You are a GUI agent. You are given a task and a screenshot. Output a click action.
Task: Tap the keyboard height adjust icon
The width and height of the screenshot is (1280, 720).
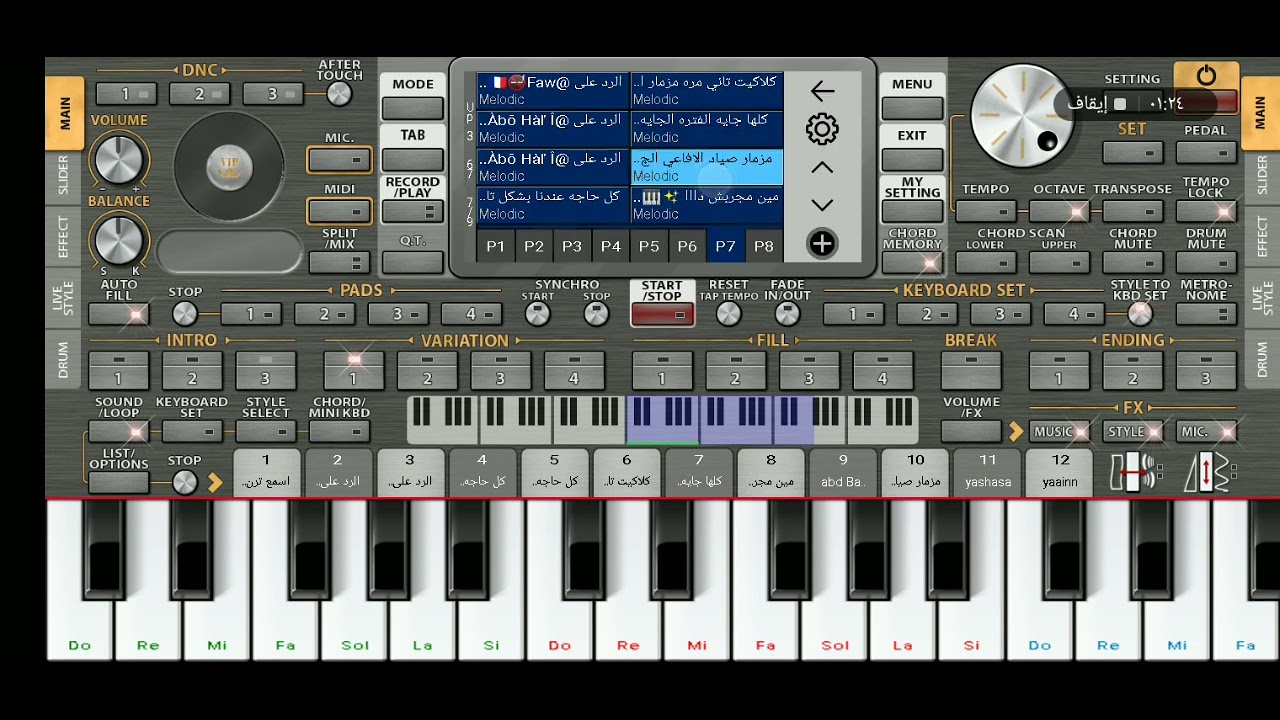click(1209, 473)
